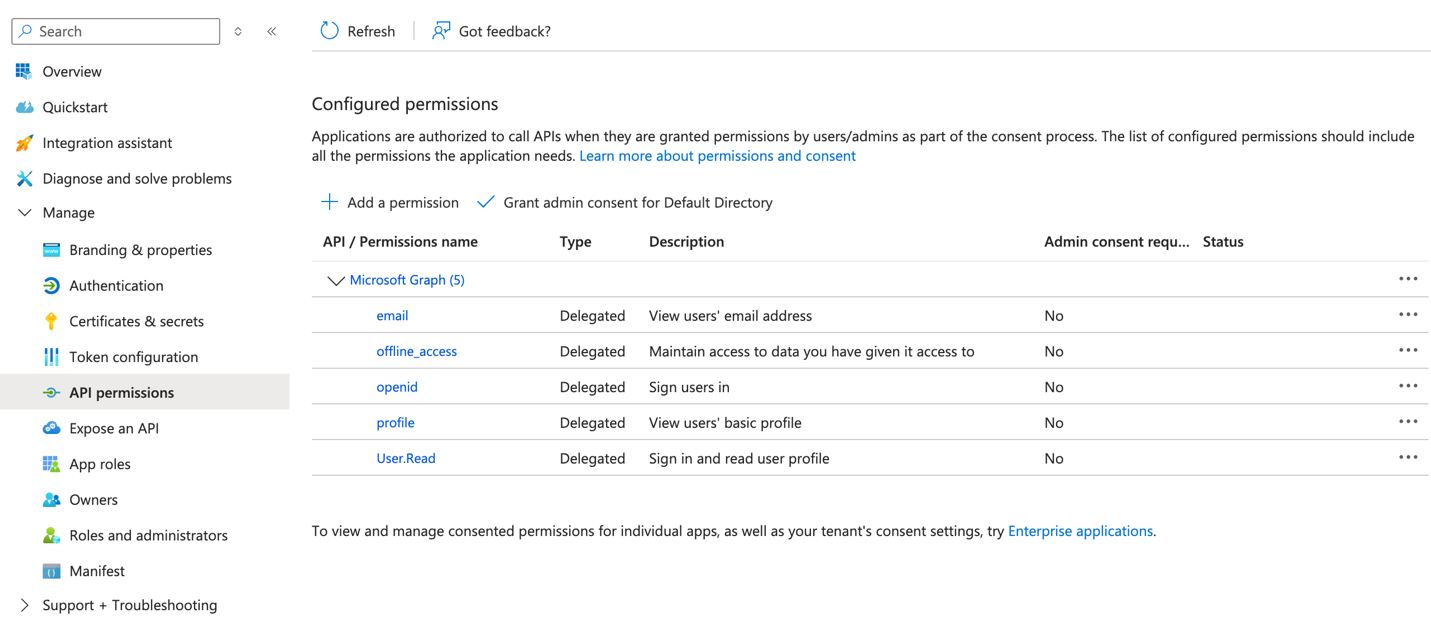Grant admin consent for Default Directory
Image resolution: width=1431 pixels, height=626 pixels.
point(626,203)
